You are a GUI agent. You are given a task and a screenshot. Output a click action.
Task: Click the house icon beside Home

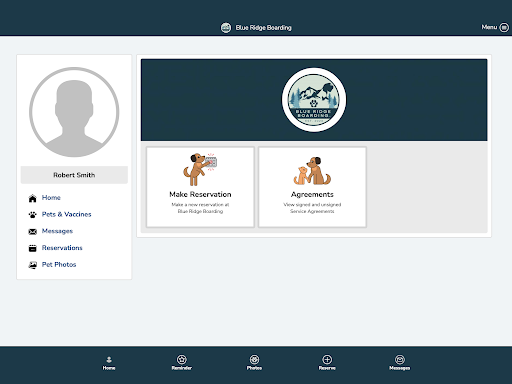[x=32, y=198]
